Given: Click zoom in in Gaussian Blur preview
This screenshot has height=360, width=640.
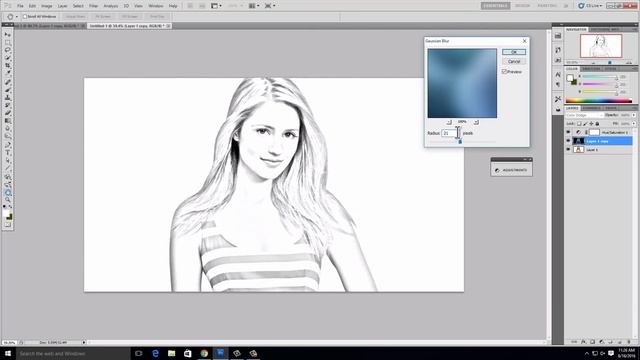Looking at the screenshot, I should pyautogui.click(x=476, y=122).
